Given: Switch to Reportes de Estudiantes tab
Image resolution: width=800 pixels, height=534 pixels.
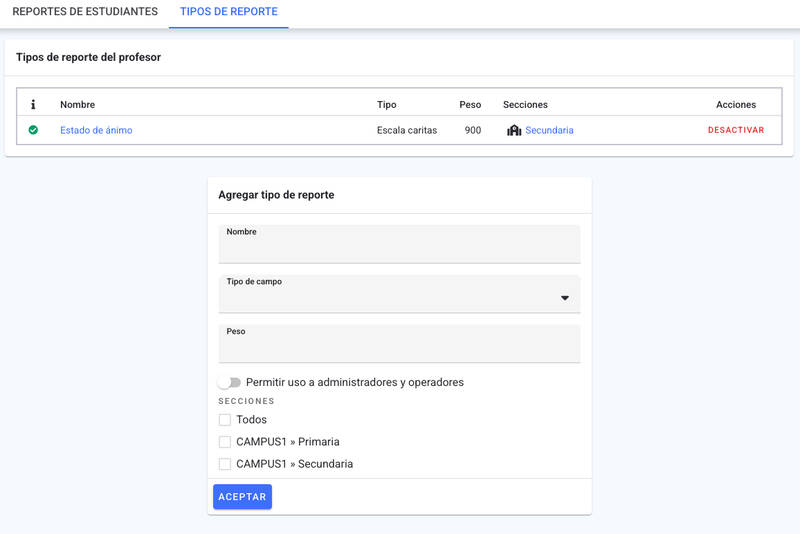Looking at the screenshot, I should coord(85,11).
